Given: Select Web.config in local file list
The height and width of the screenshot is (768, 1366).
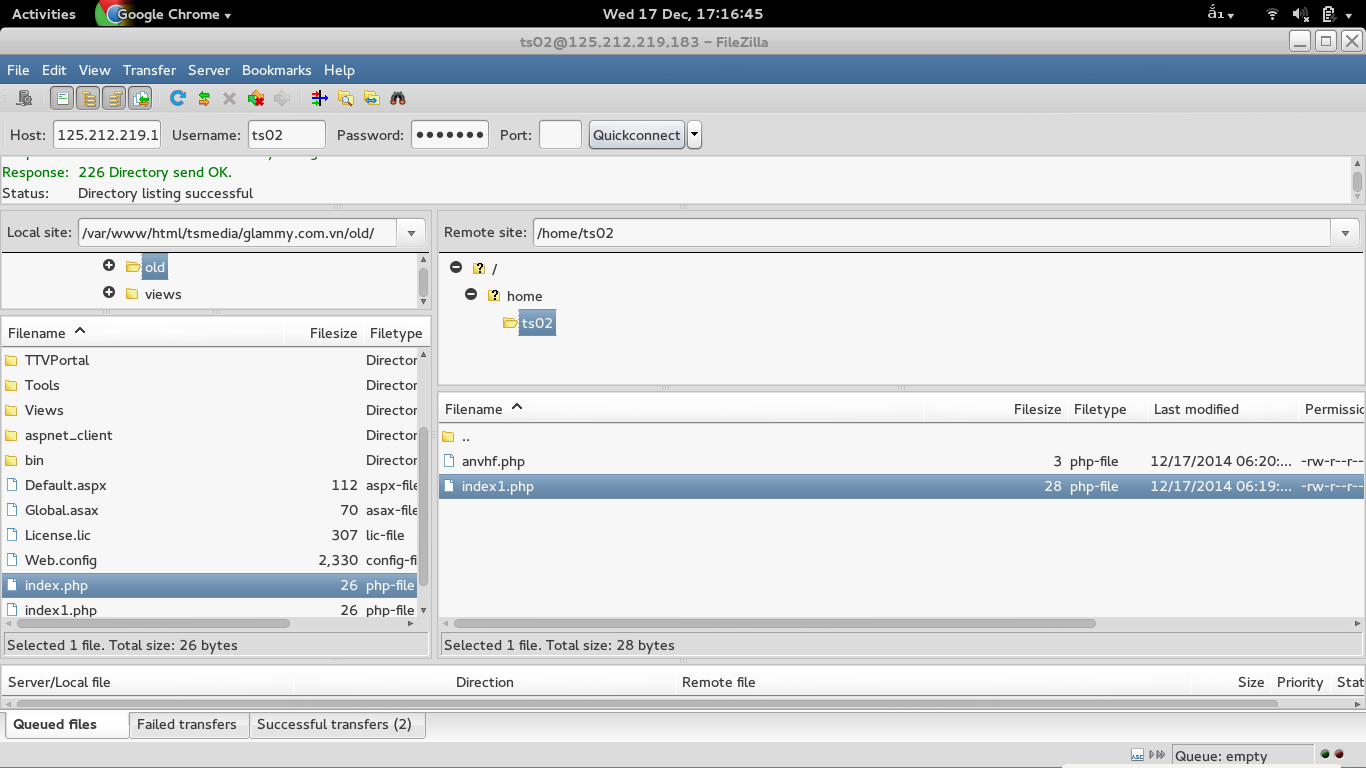Looking at the screenshot, I should (209, 560).
